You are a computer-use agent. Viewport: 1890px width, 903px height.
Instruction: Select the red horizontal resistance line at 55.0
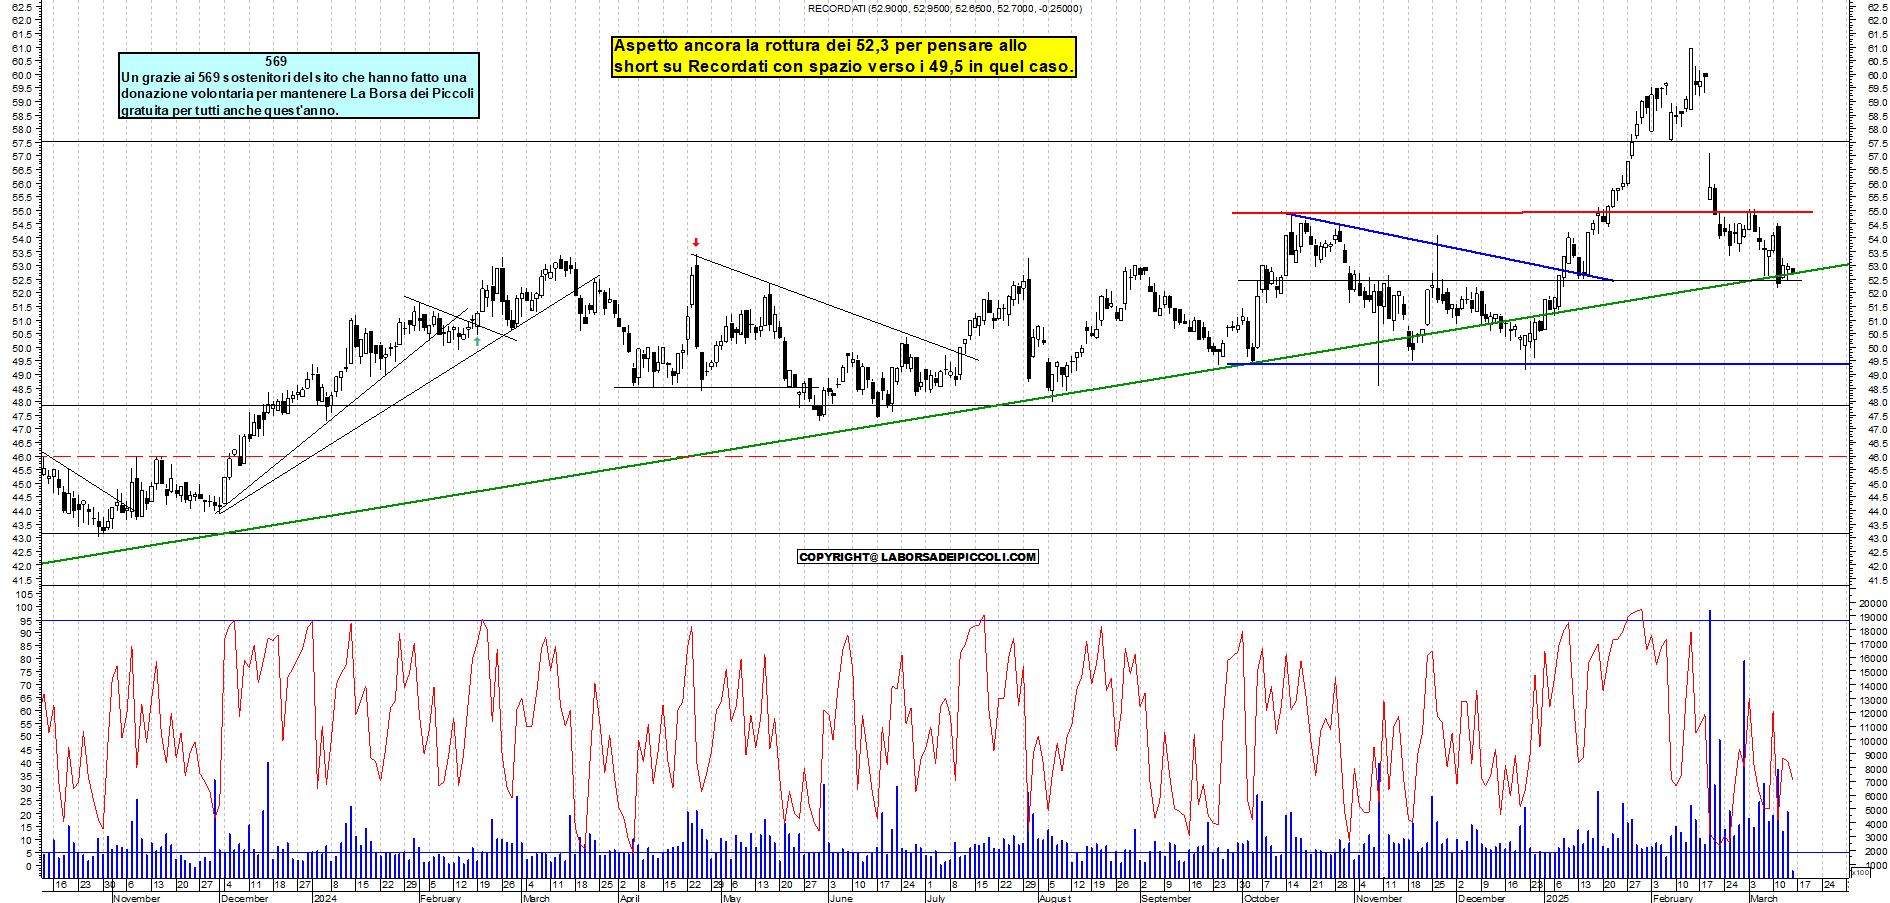1522,212
